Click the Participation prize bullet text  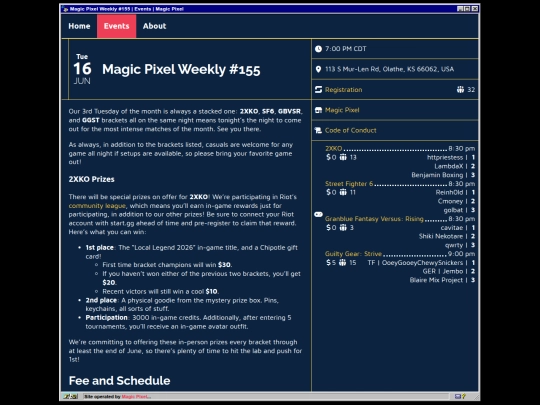point(188,322)
